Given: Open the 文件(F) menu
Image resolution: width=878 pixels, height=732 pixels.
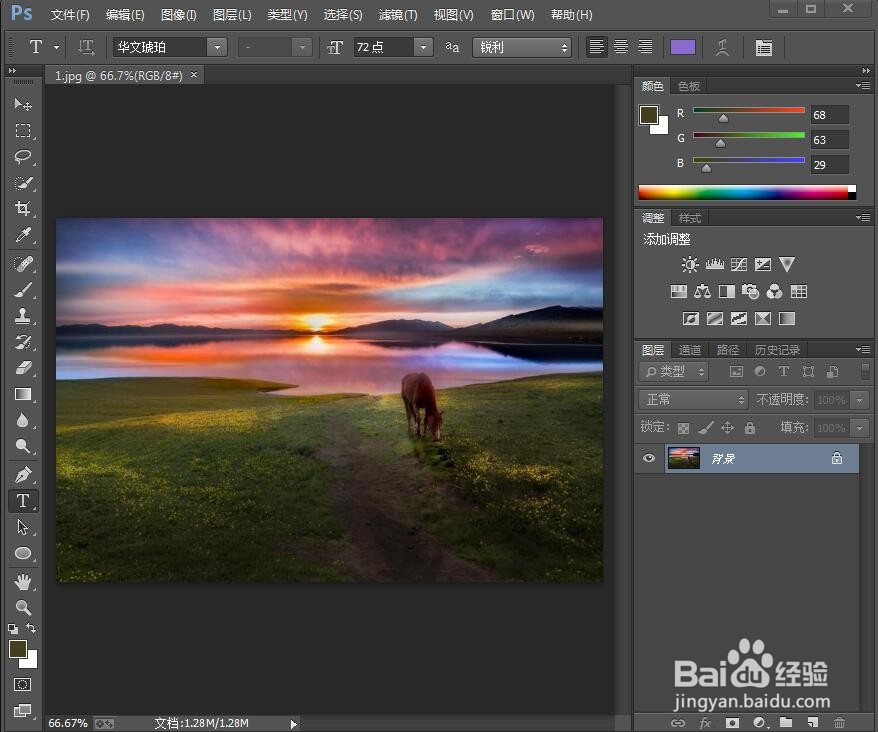Looking at the screenshot, I should (x=70, y=15).
